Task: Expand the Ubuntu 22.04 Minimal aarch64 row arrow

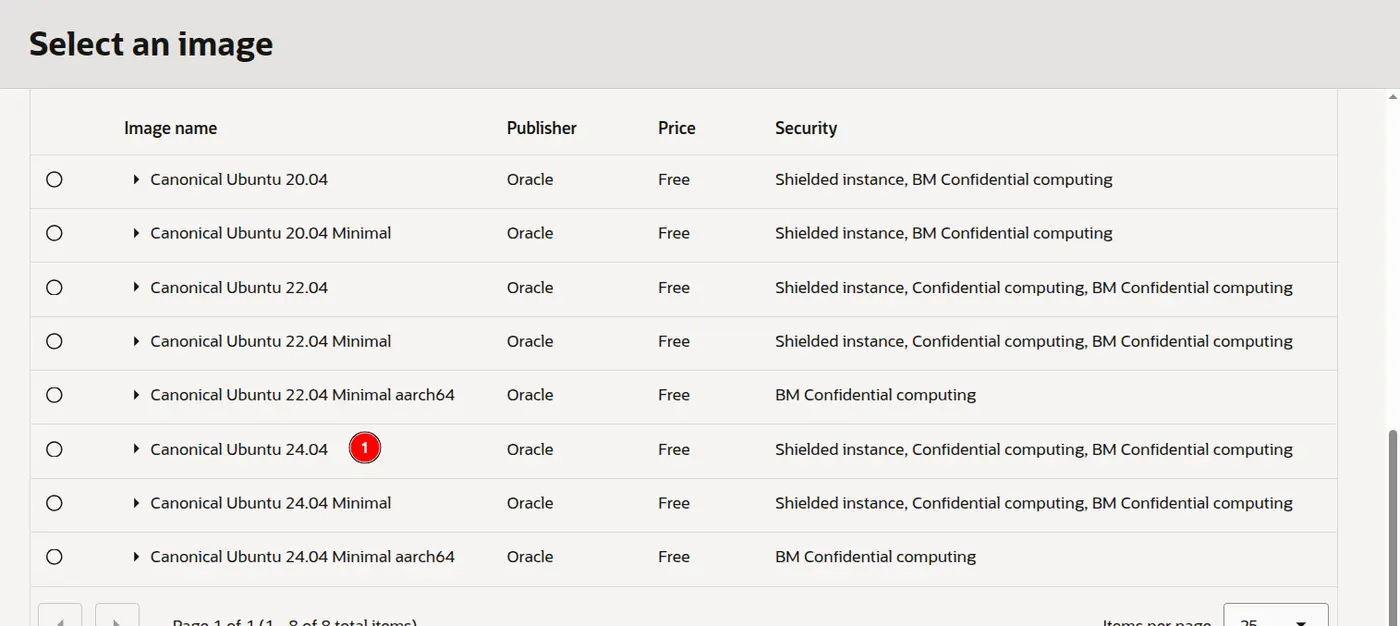Action: point(136,395)
